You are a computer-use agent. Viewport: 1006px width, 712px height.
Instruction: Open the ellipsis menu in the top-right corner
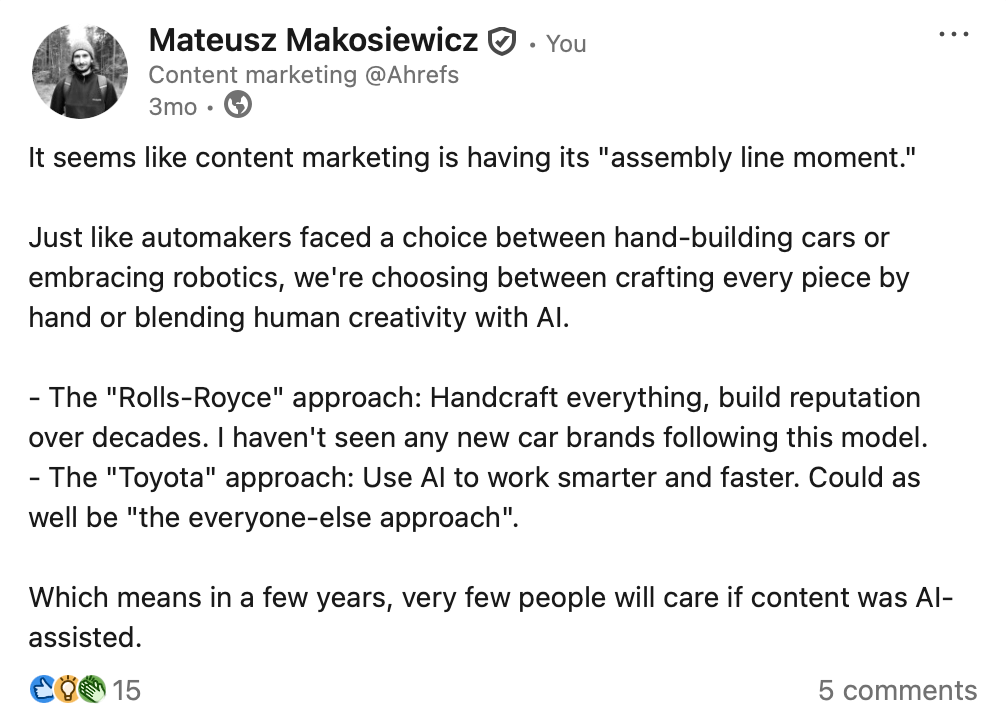pyautogui.click(x=955, y=33)
